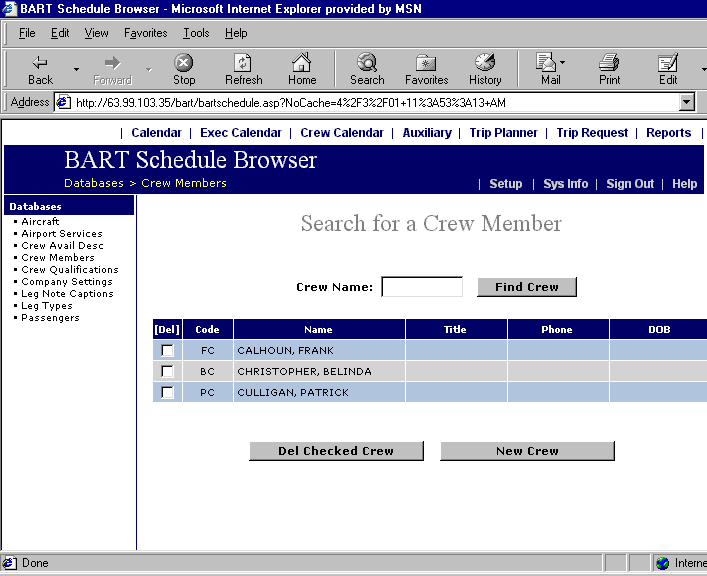
Task: Open the Search toolbar icon
Action: point(367,63)
